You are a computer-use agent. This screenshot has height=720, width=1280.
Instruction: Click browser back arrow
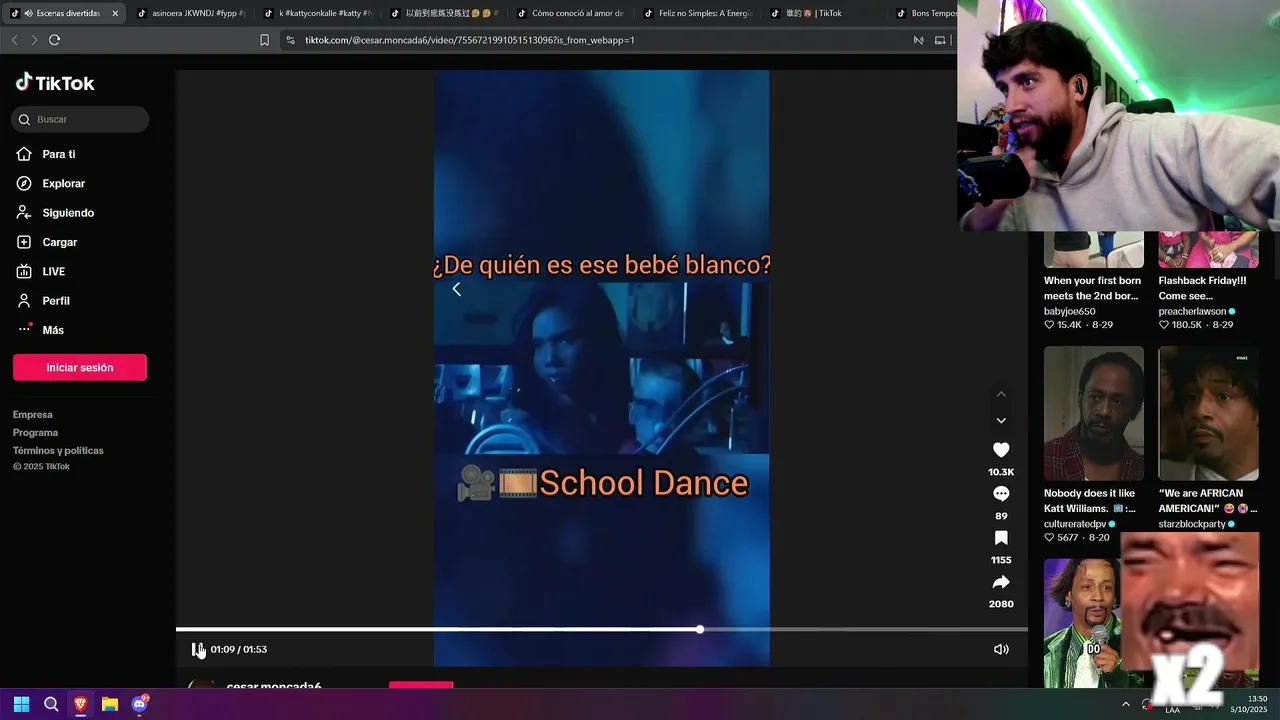click(14, 40)
